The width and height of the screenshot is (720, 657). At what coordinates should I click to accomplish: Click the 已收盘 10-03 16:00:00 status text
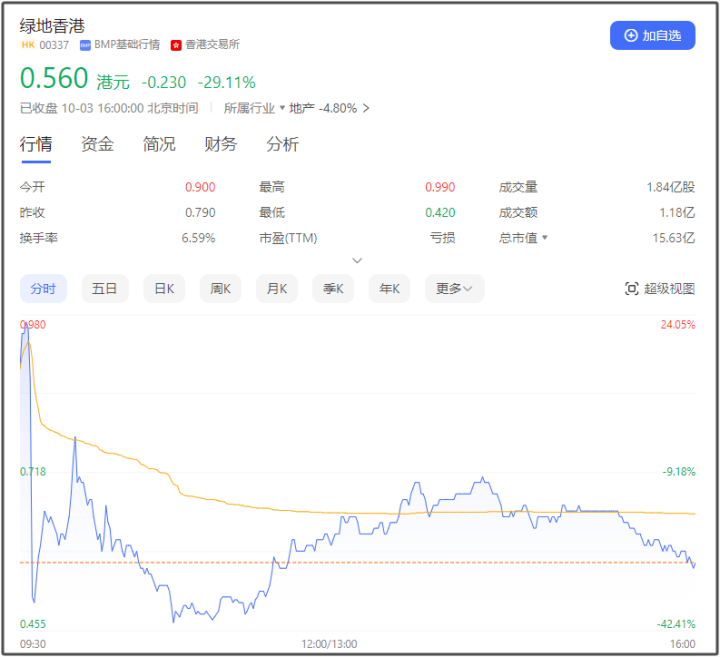(109, 108)
